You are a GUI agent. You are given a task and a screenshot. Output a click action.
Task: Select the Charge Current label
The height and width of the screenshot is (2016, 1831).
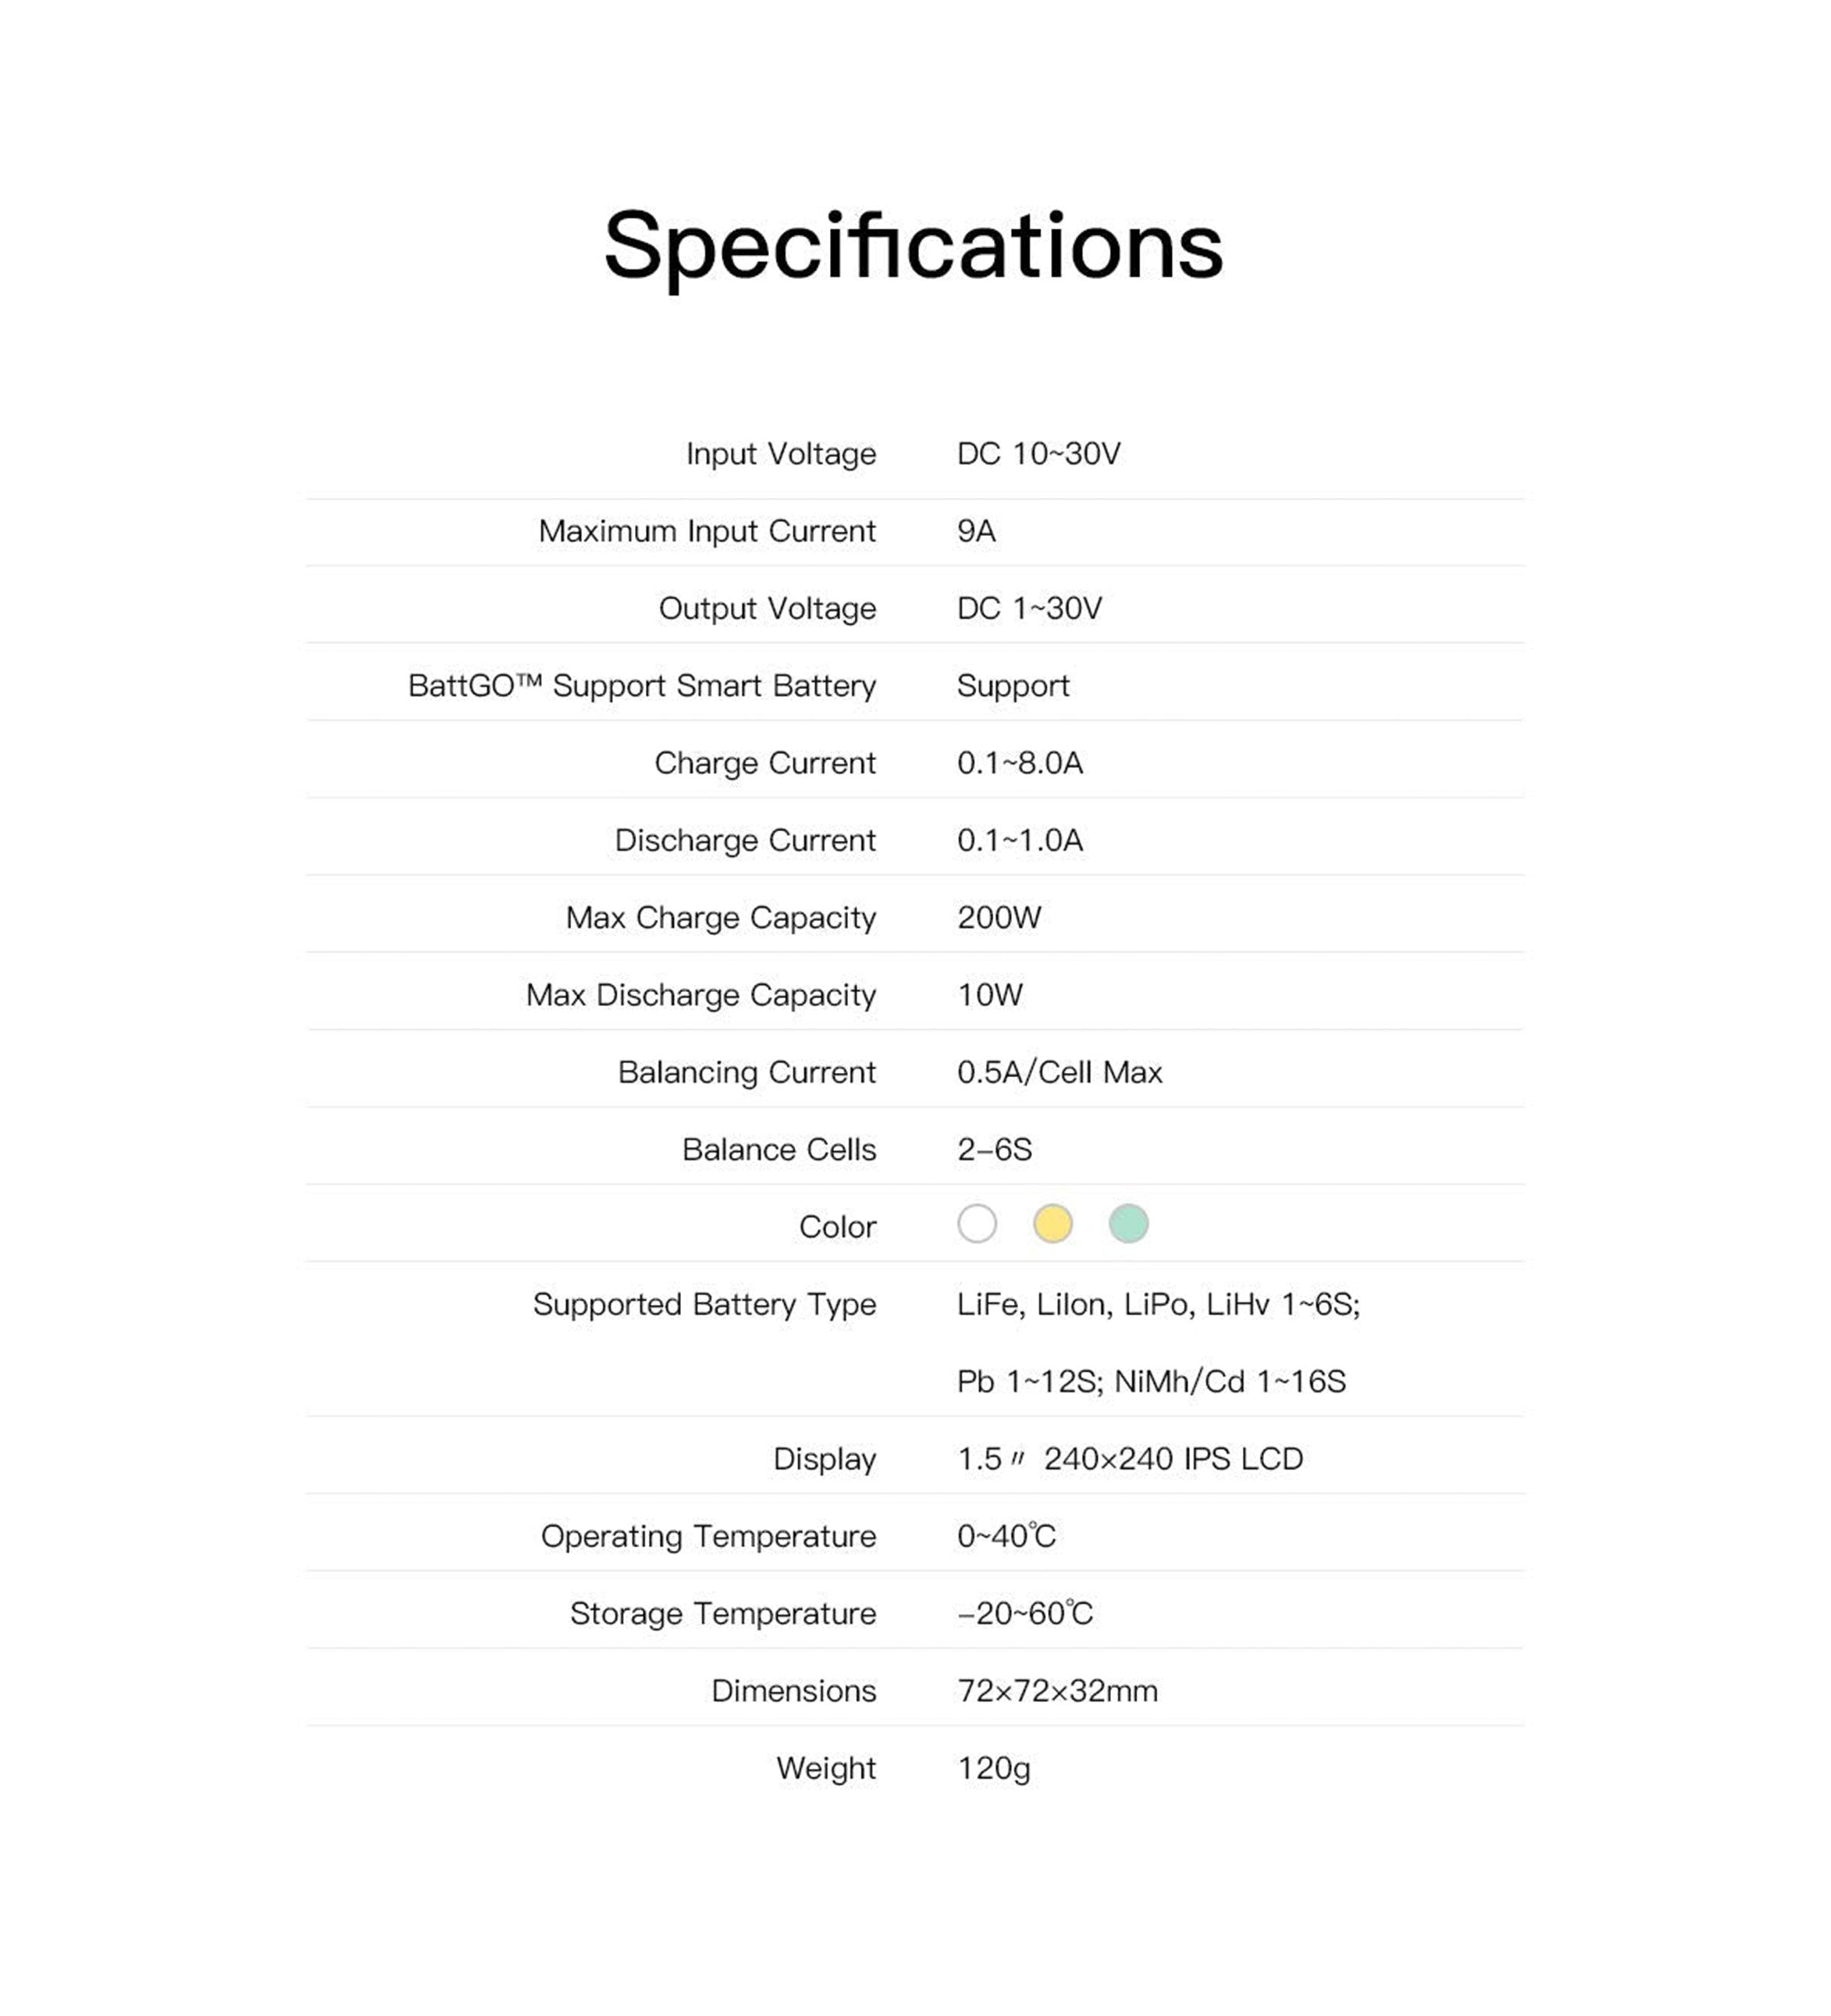(x=764, y=763)
